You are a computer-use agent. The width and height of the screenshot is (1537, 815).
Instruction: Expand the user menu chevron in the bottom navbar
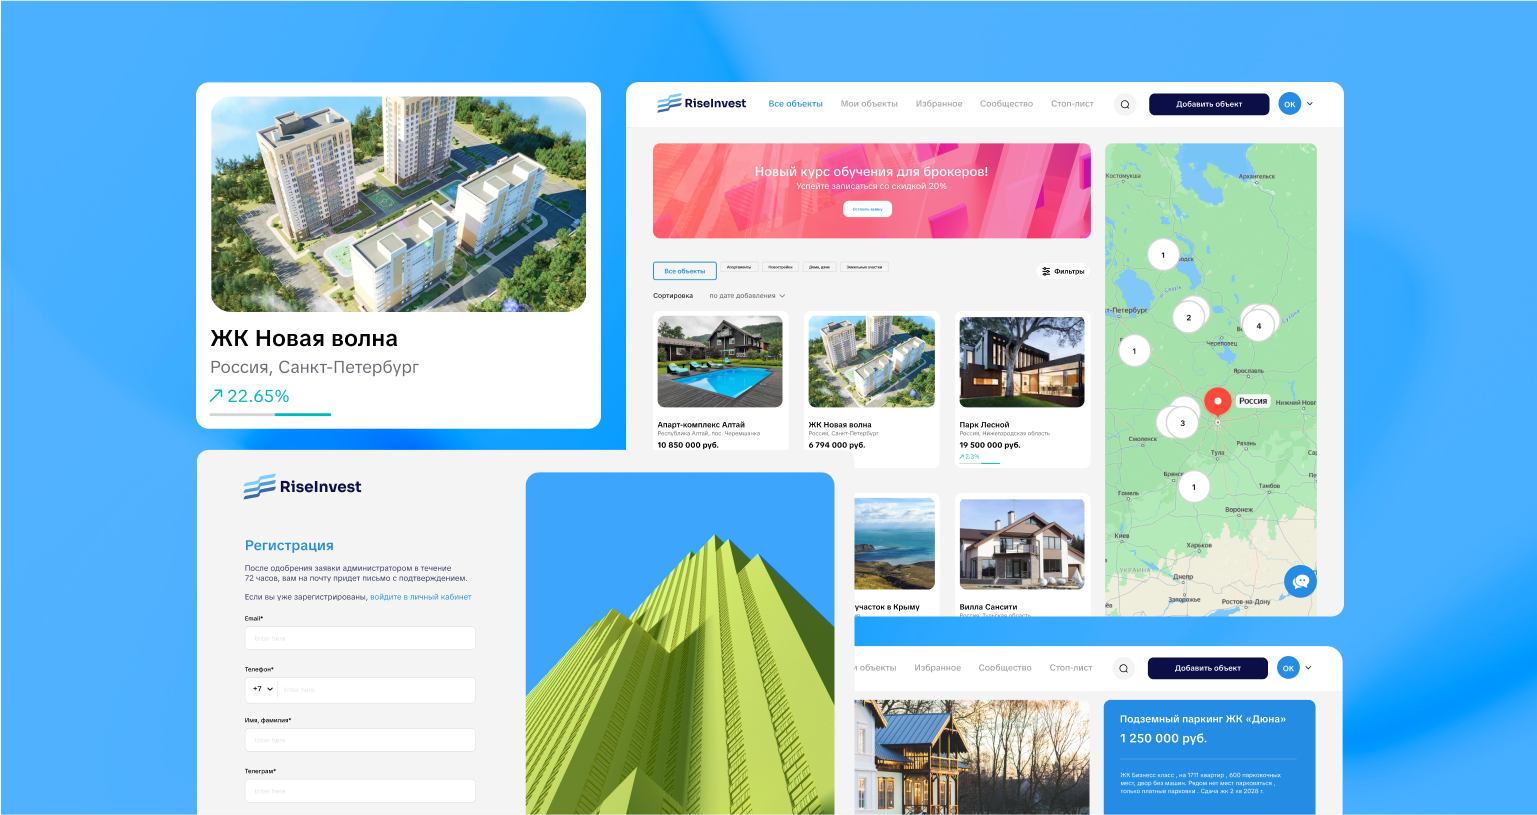coord(1309,668)
